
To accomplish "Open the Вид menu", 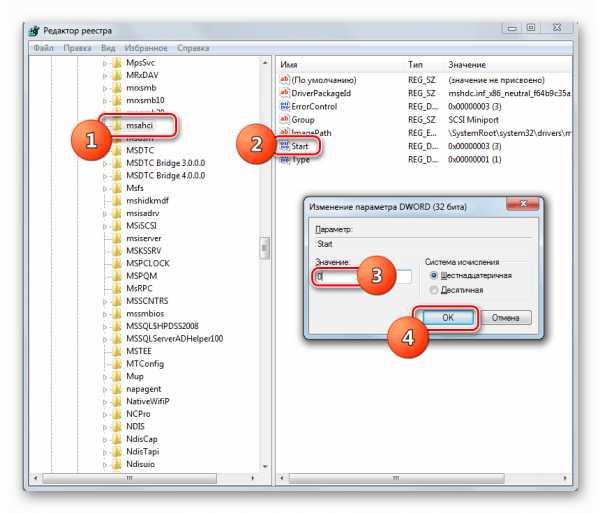I will [x=108, y=48].
